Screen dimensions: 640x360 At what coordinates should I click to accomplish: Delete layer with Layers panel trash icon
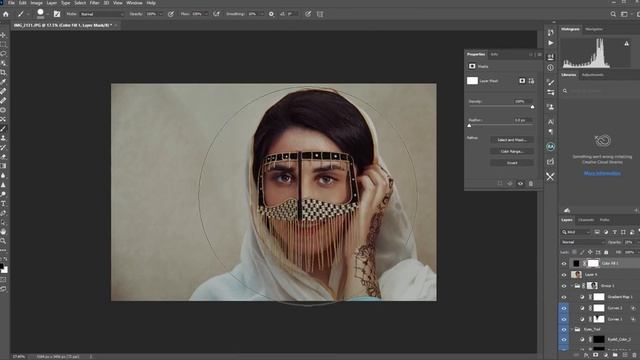point(635,356)
